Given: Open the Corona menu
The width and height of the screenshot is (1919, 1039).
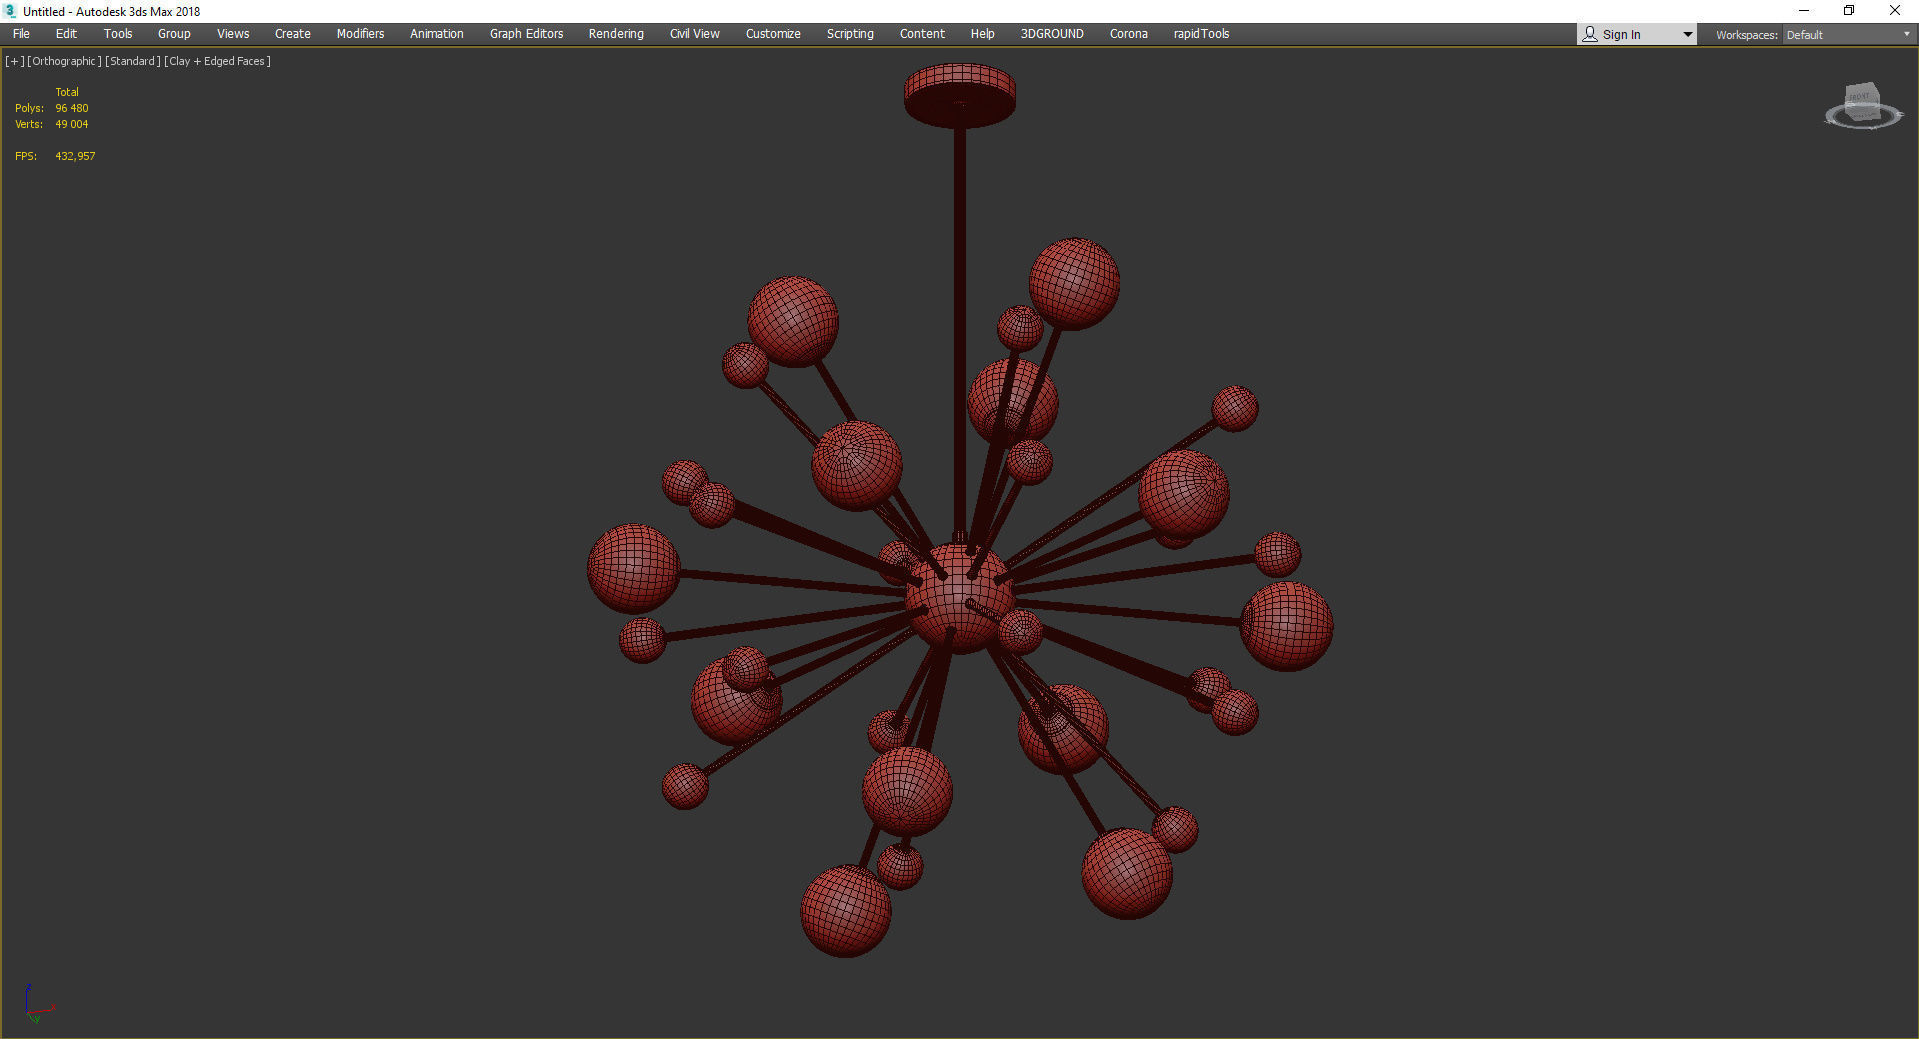Looking at the screenshot, I should (1129, 34).
